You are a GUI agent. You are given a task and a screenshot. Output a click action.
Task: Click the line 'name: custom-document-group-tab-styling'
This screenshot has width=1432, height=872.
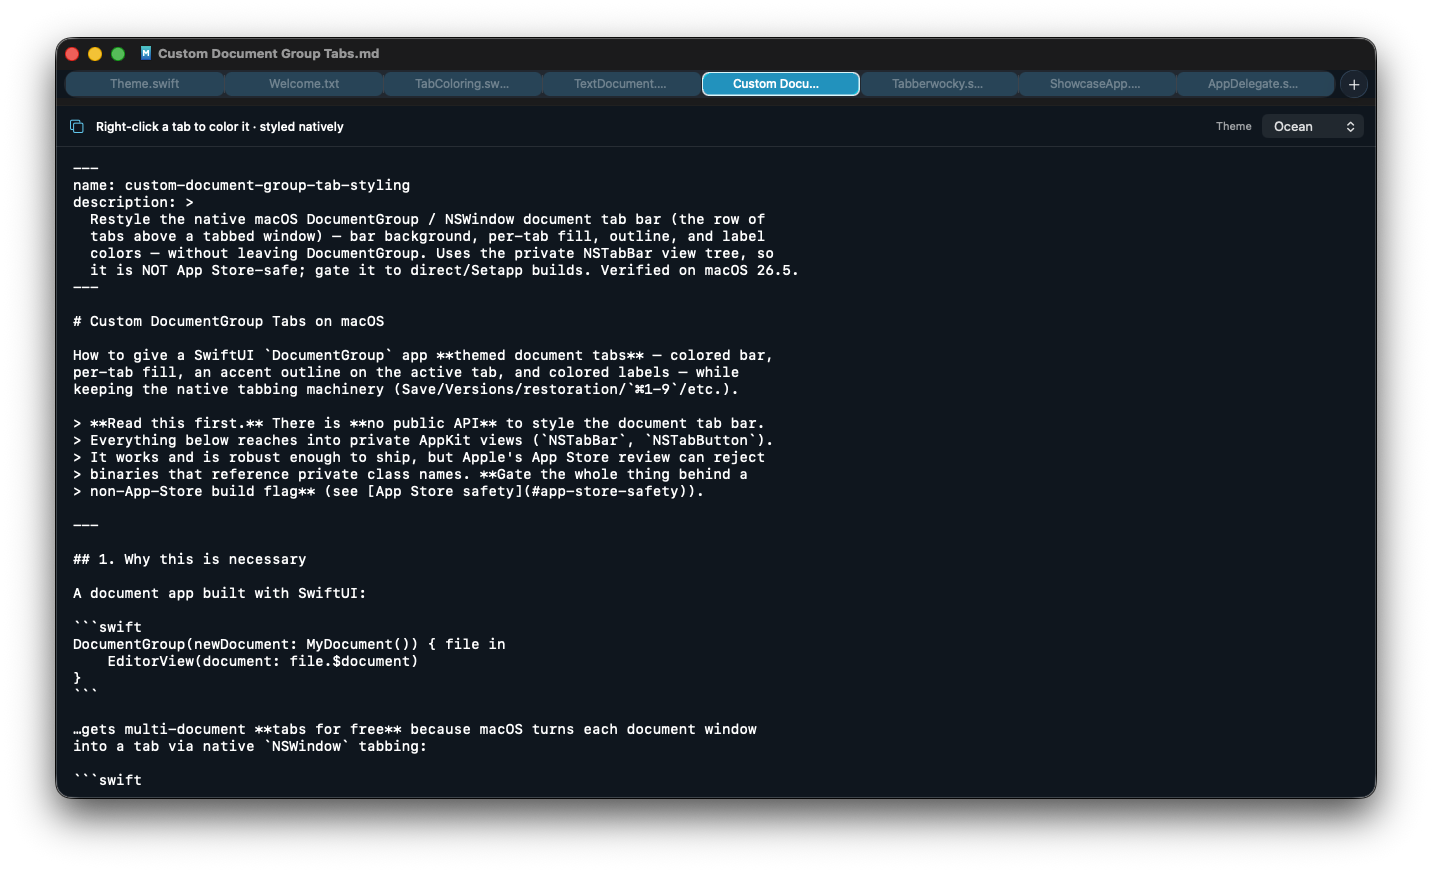click(x=241, y=185)
